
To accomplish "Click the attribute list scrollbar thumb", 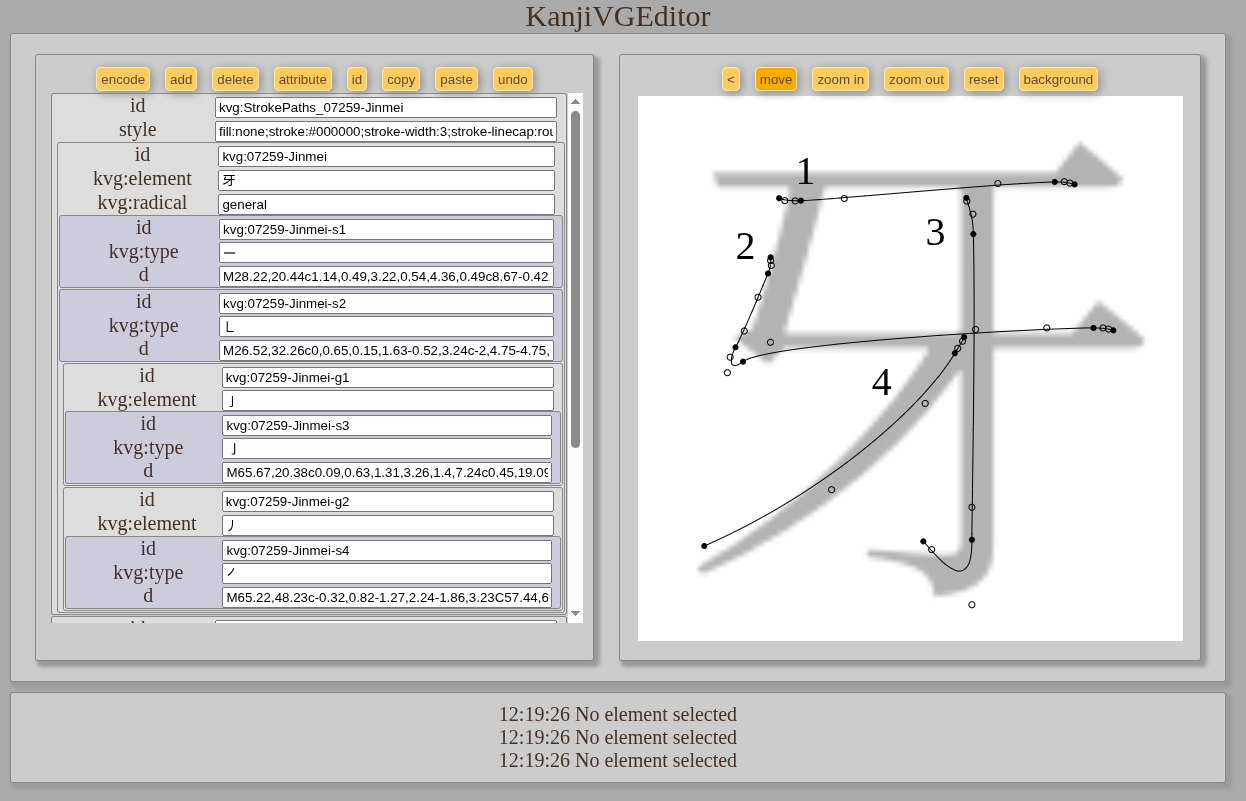I will [575, 279].
